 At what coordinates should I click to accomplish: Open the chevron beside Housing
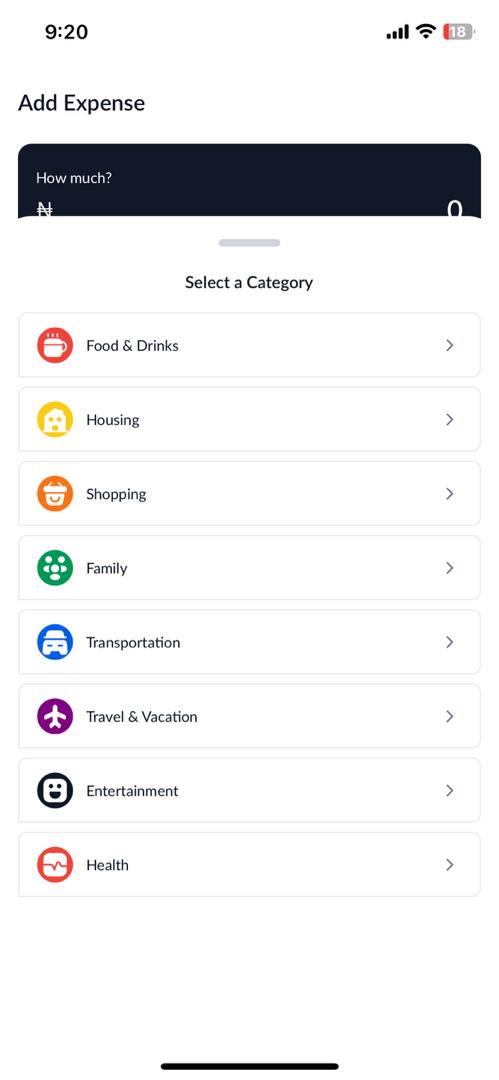[449, 419]
